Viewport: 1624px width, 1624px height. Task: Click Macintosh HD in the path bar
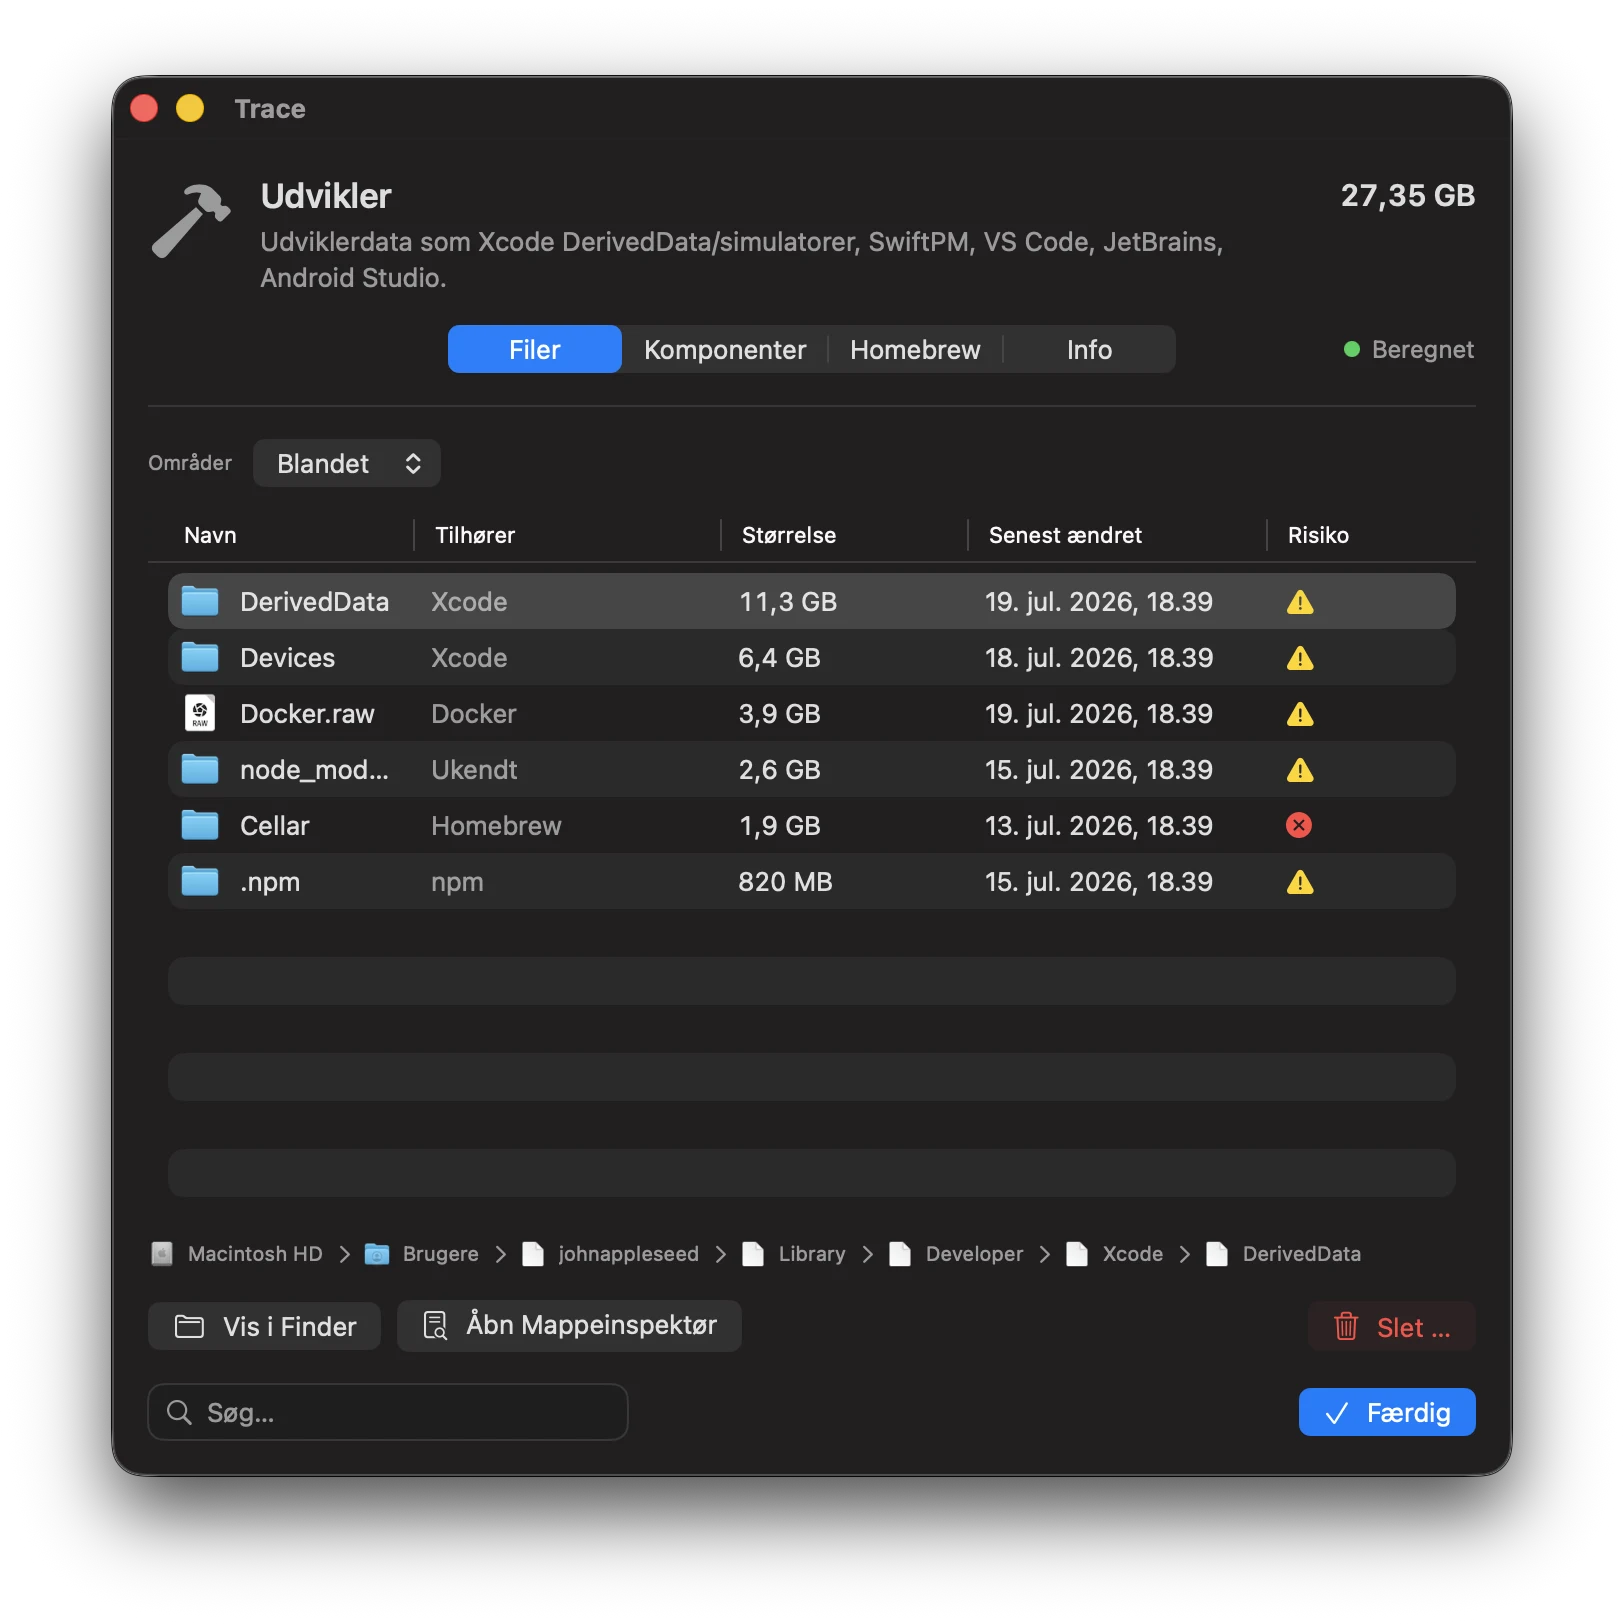(x=255, y=1254)
